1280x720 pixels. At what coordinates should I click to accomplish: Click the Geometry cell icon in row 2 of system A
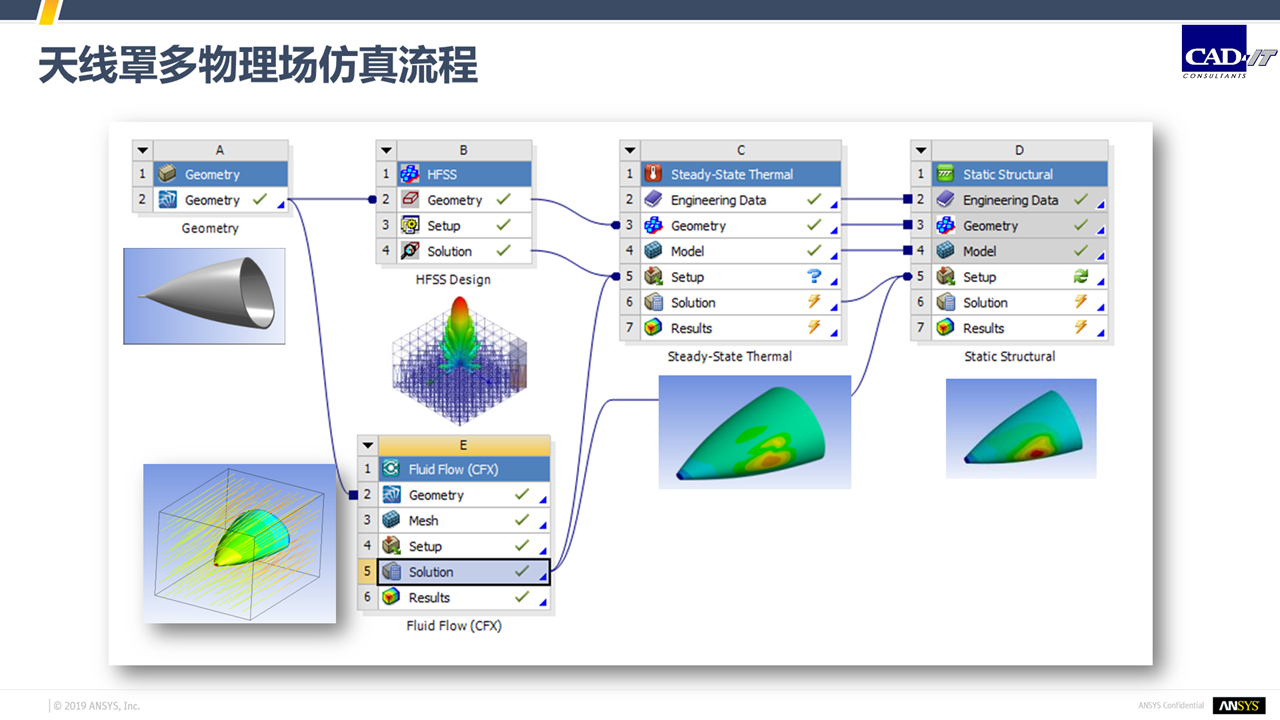coord(167,200)
